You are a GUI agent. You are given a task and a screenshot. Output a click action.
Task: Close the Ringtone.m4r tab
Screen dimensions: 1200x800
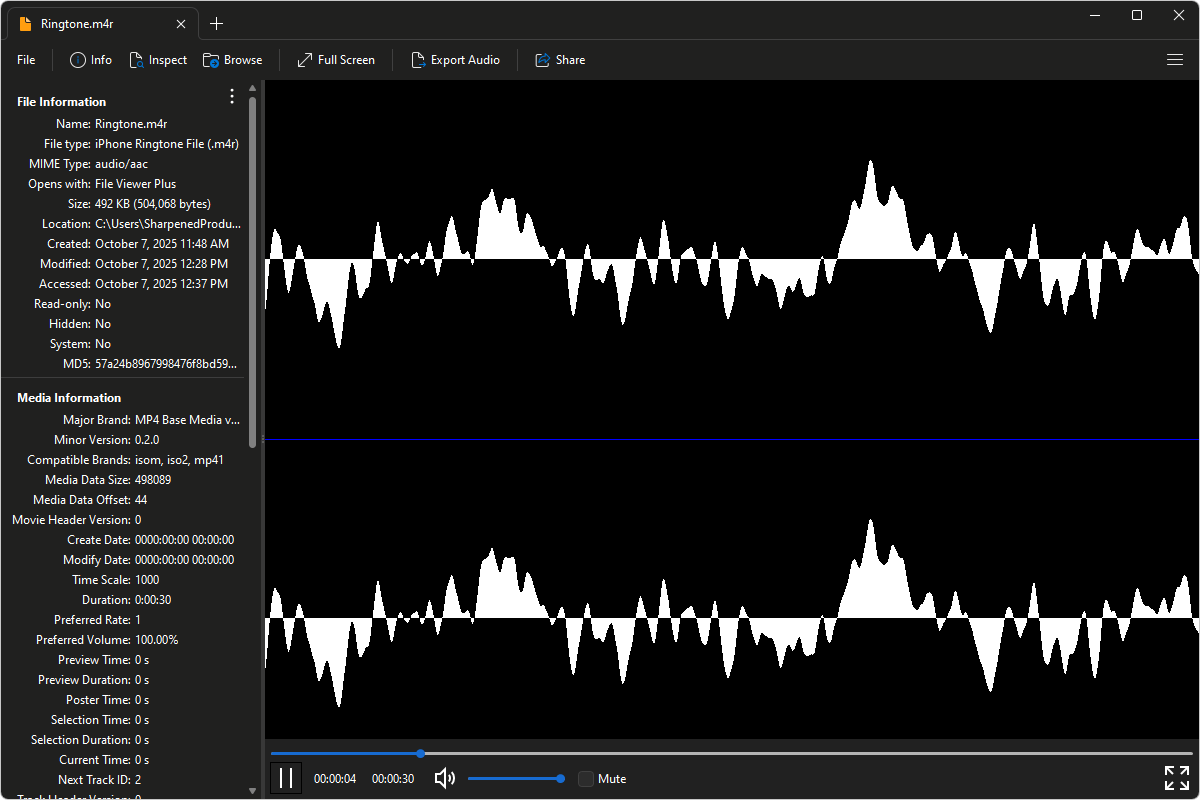coord(181,24)
